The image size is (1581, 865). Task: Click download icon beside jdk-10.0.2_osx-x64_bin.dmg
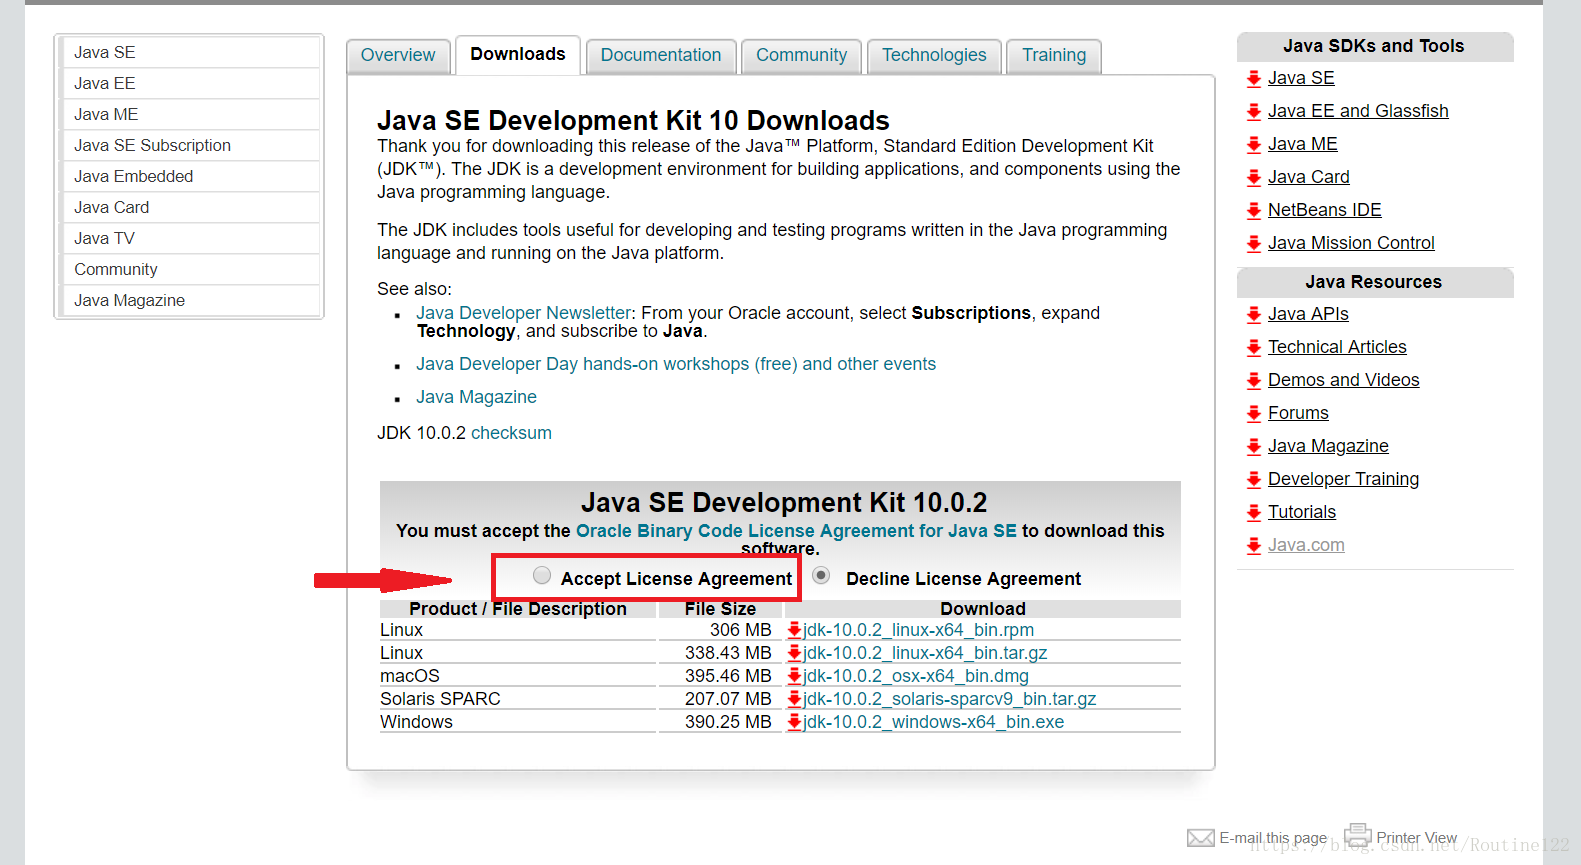(x=794, y=676)
